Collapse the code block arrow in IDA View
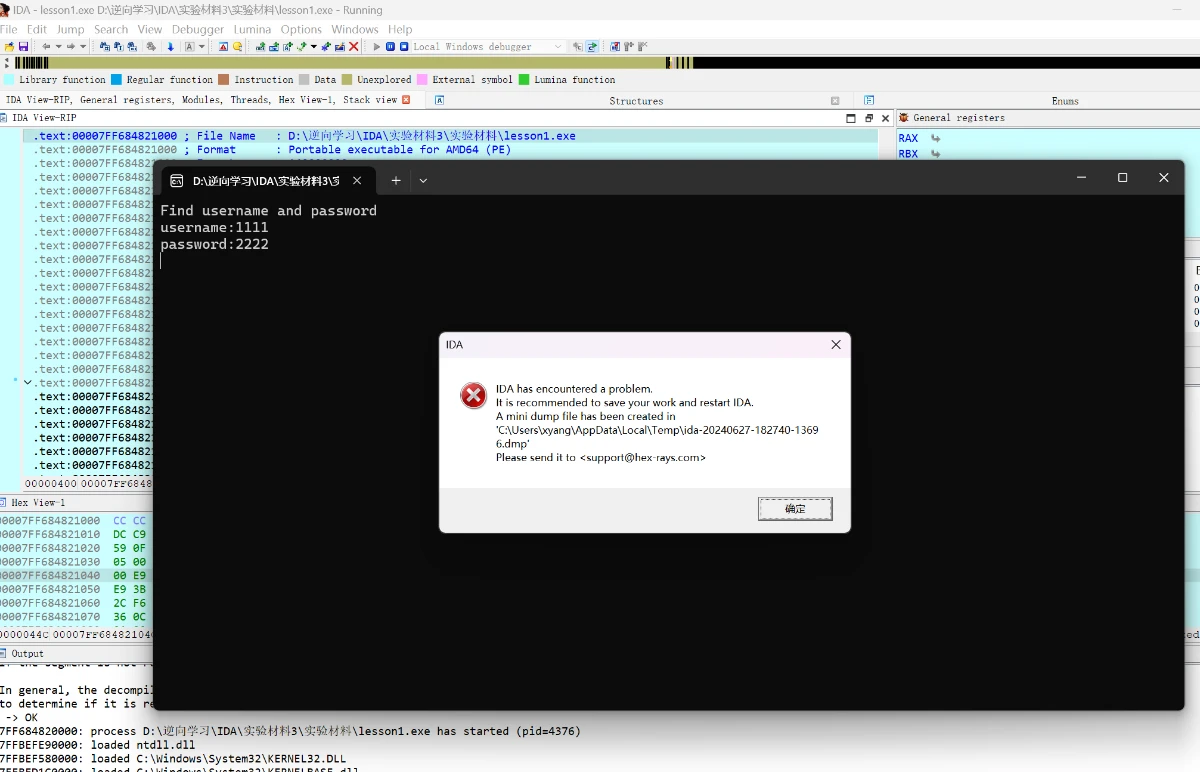 point(28,383)
